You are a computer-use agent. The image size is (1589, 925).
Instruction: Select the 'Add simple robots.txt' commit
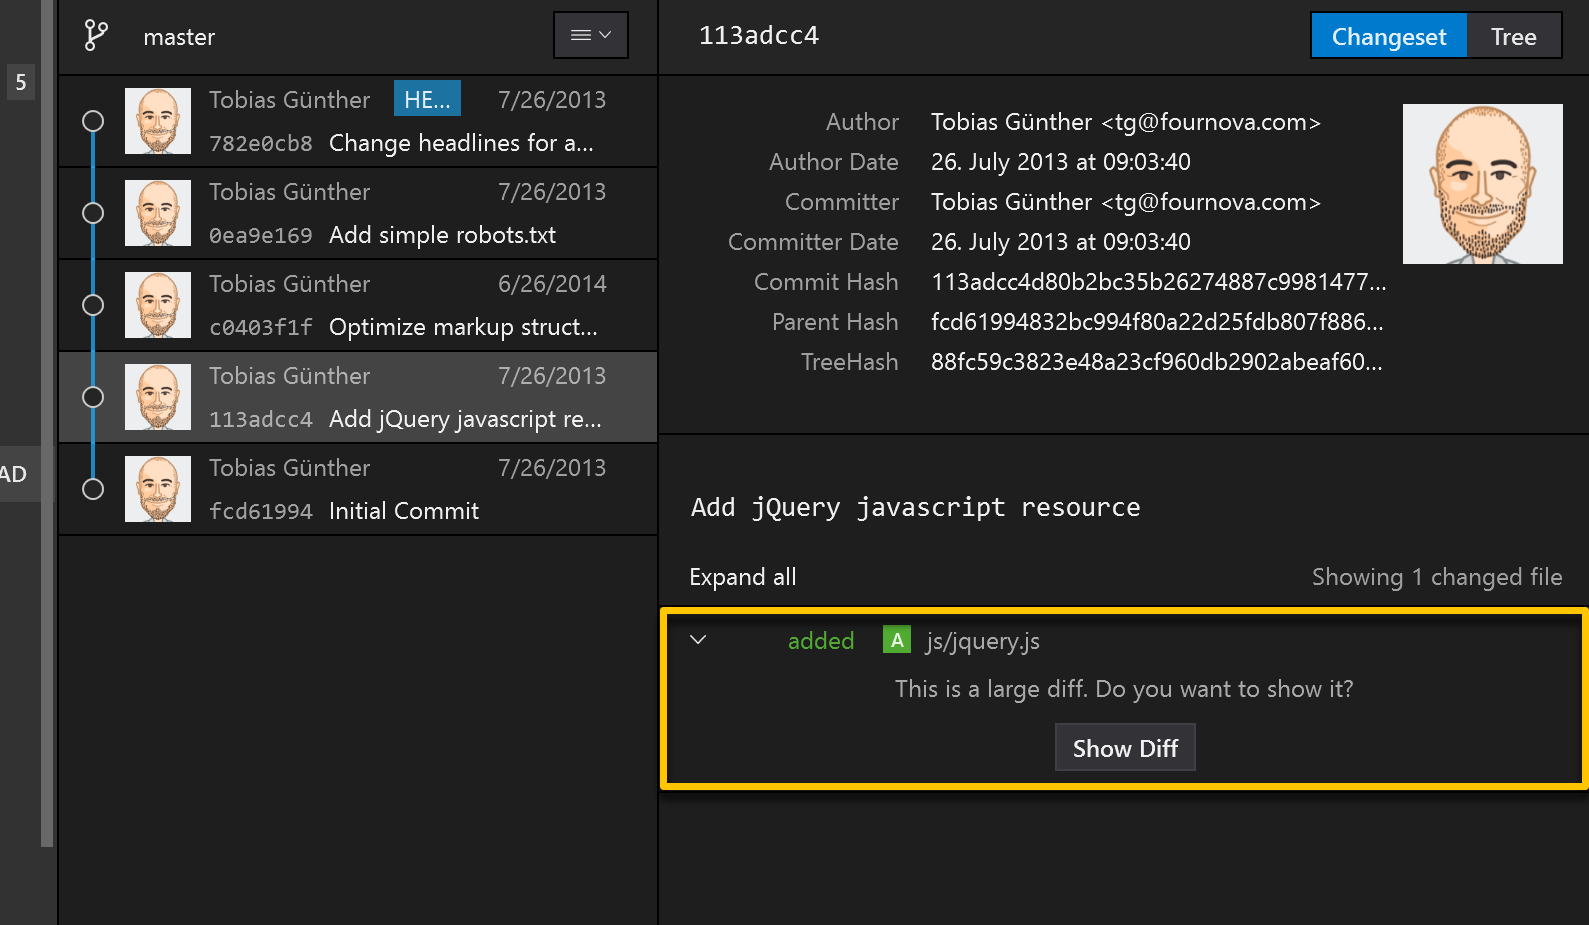coord(442,235)
